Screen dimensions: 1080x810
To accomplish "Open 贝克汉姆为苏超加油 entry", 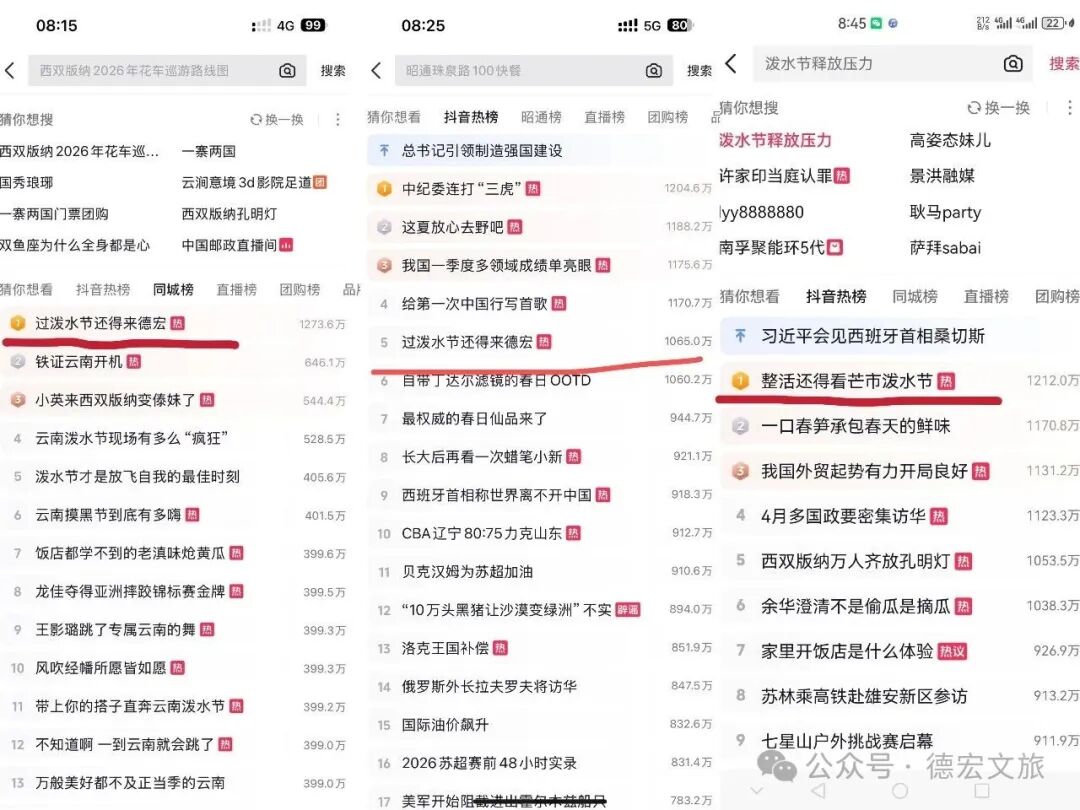I will (541, 572).
